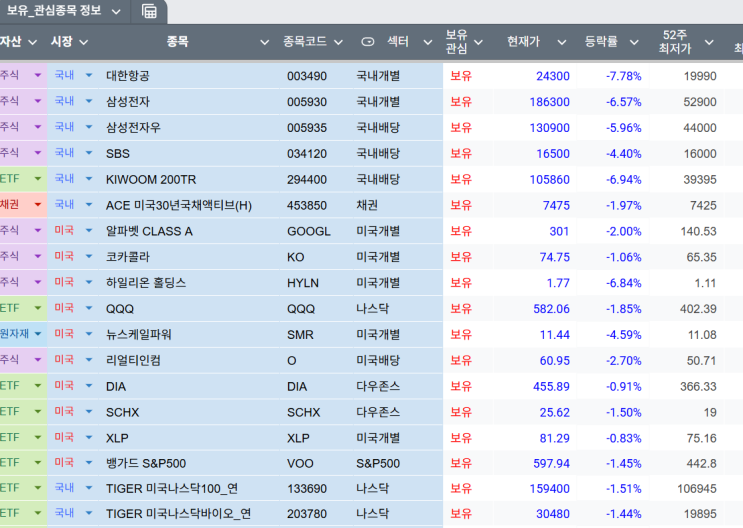The width and height of the screenshot is (743, 528).
Task: Open asset type dropdown for 삼성전자 row
Action: click(38, 101)
